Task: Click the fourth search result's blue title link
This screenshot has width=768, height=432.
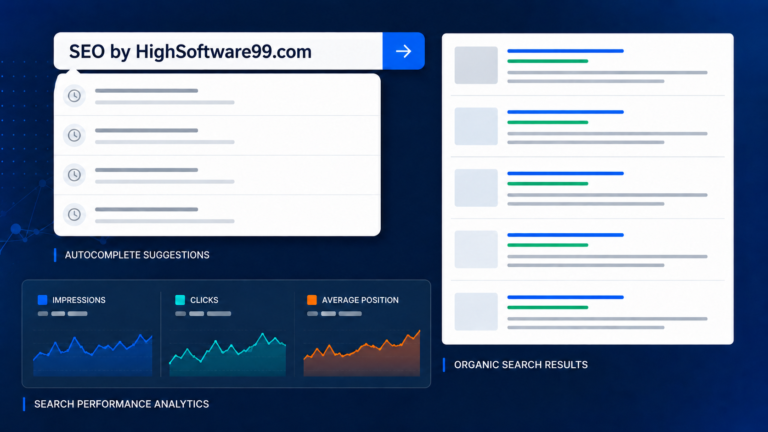Action: [x=565, y=235]
